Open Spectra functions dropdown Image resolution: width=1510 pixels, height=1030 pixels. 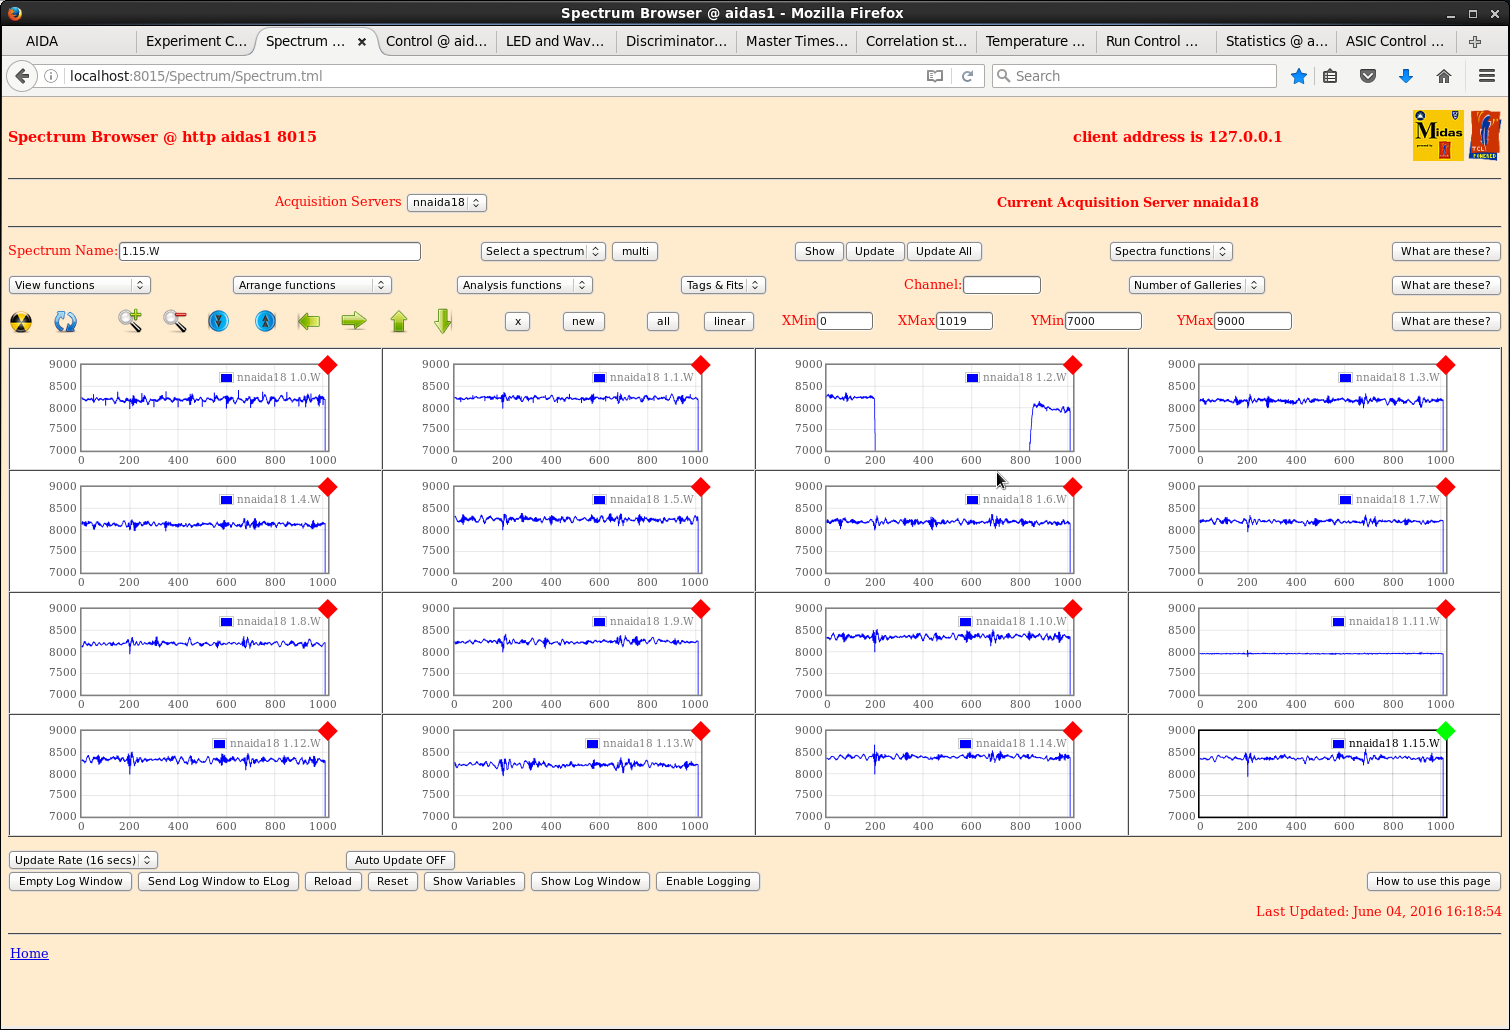[1171, 251]
